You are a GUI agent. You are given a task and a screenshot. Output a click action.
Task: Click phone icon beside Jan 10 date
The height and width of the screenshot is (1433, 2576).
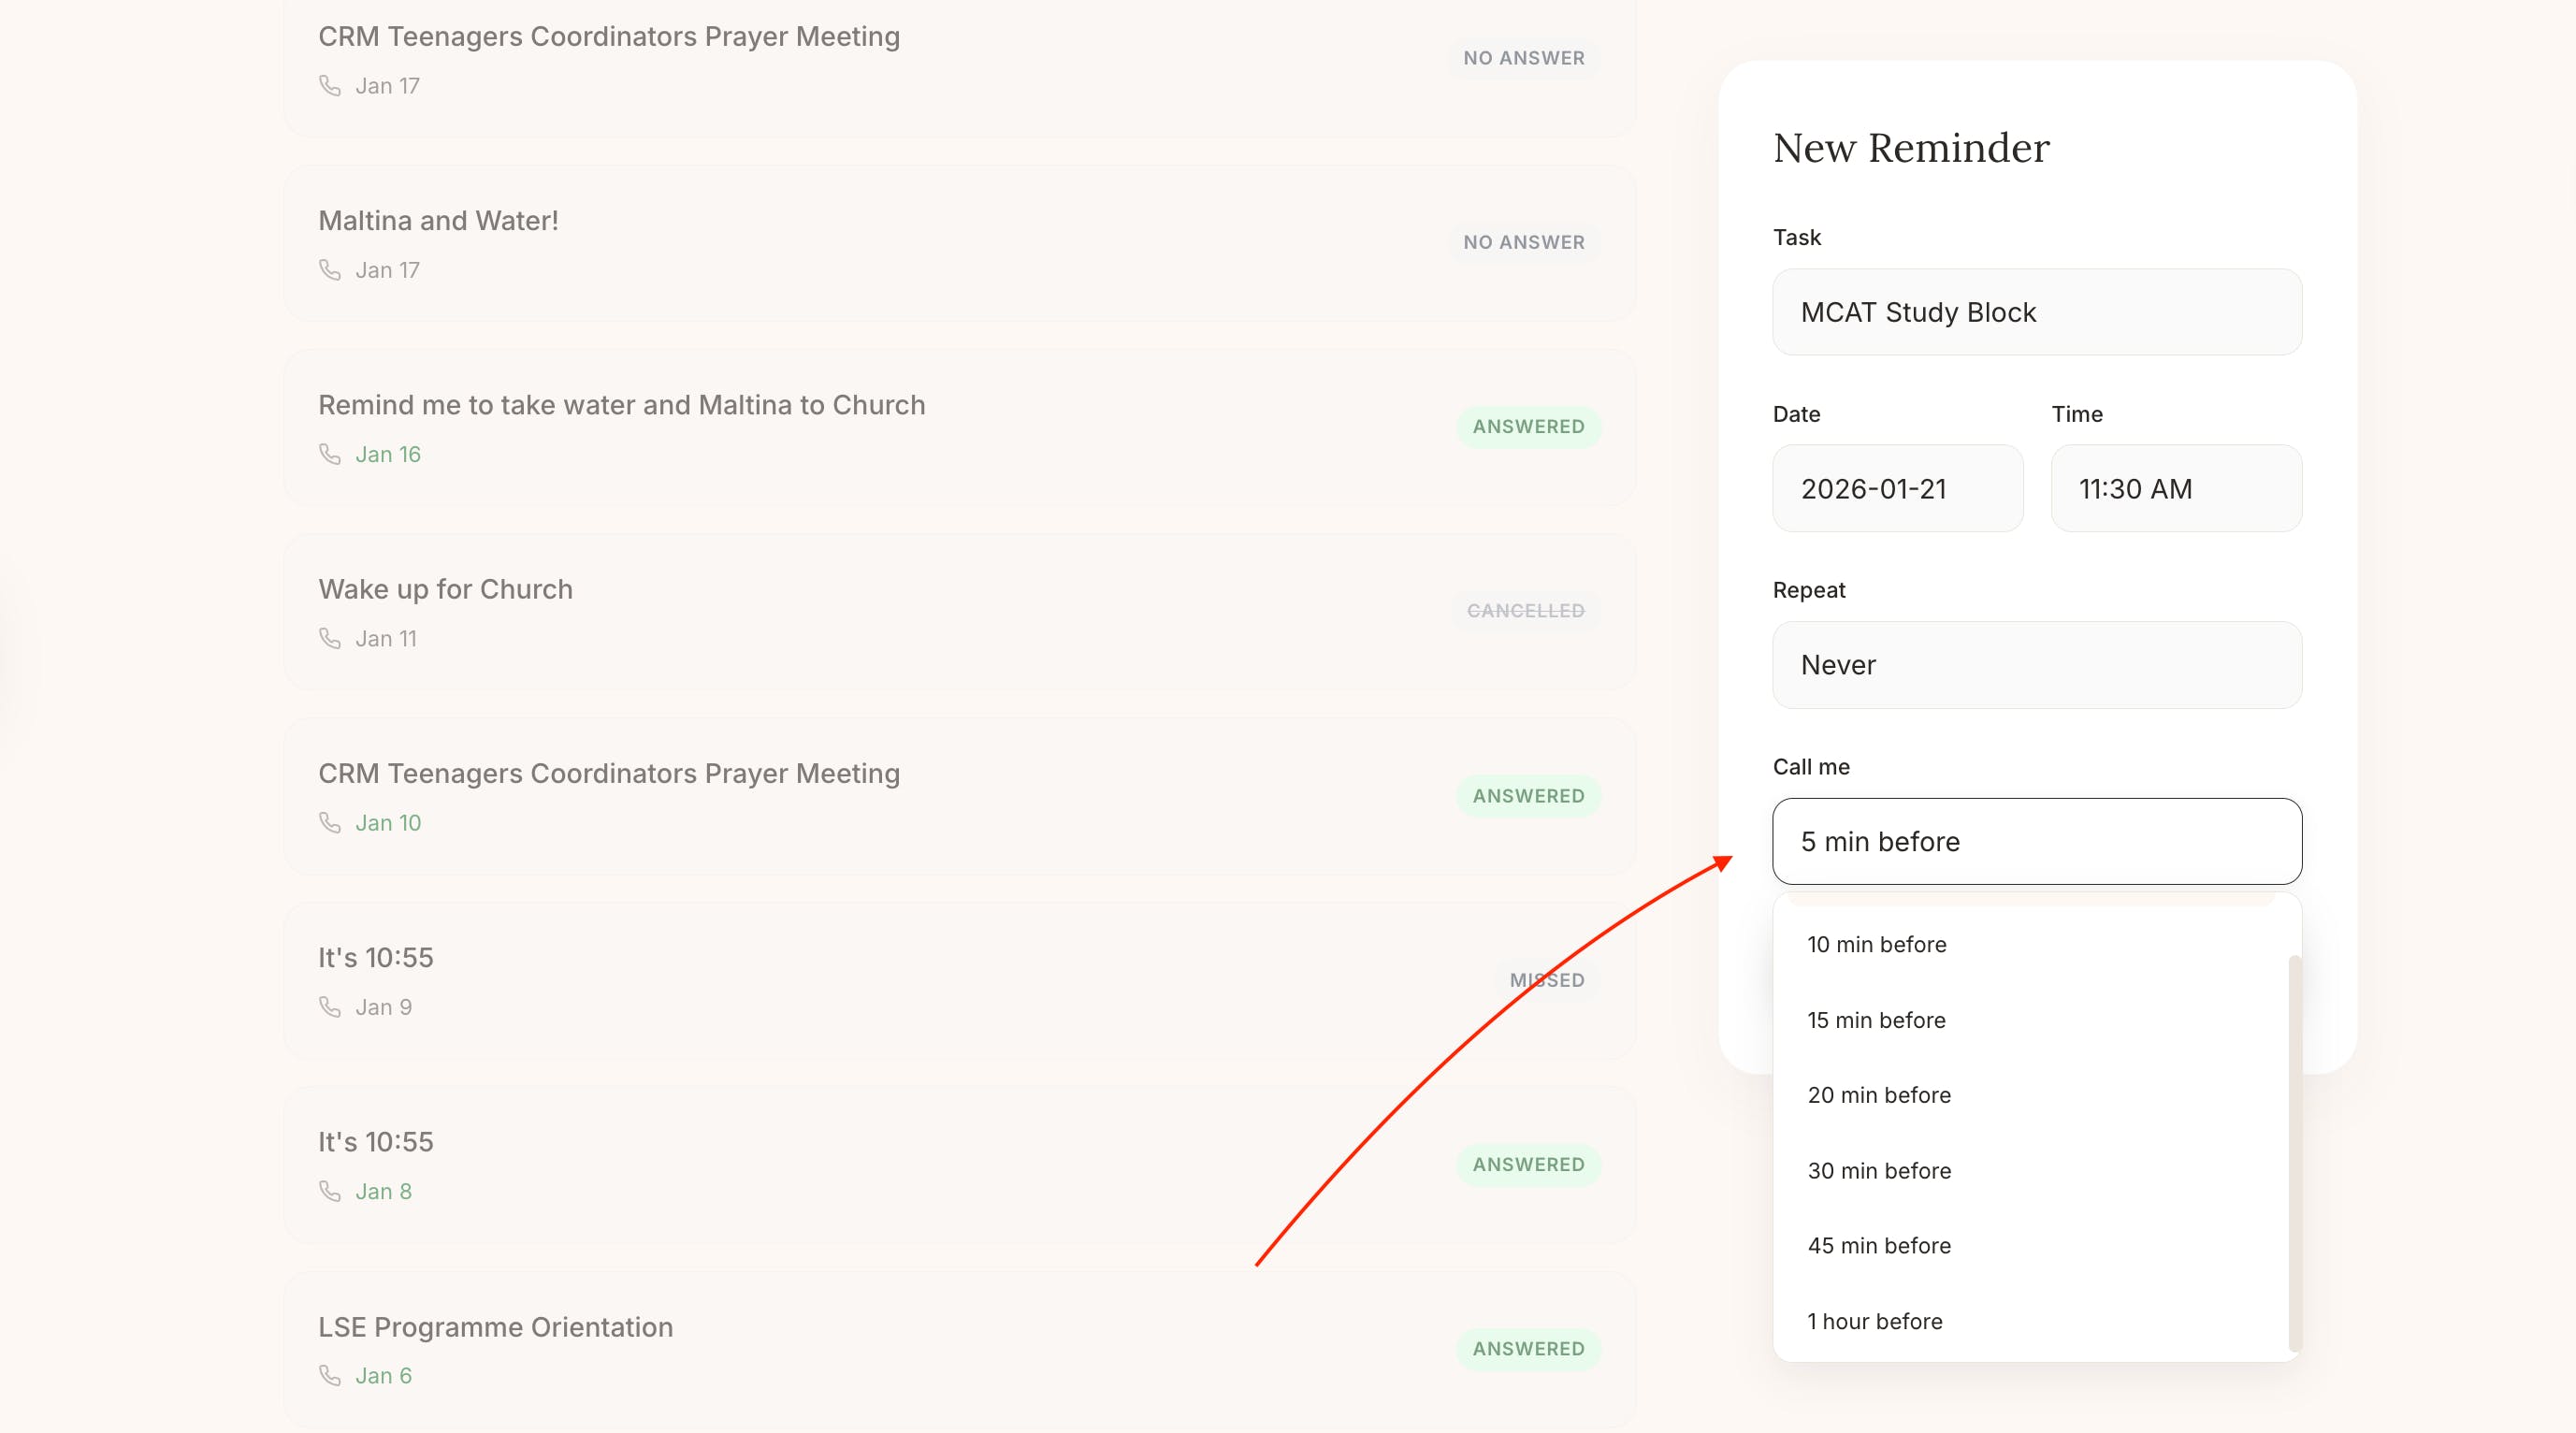pos(329,822)
